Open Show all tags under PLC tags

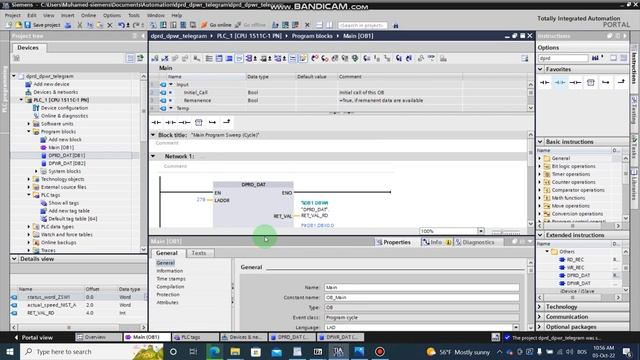tap(63, 203)
